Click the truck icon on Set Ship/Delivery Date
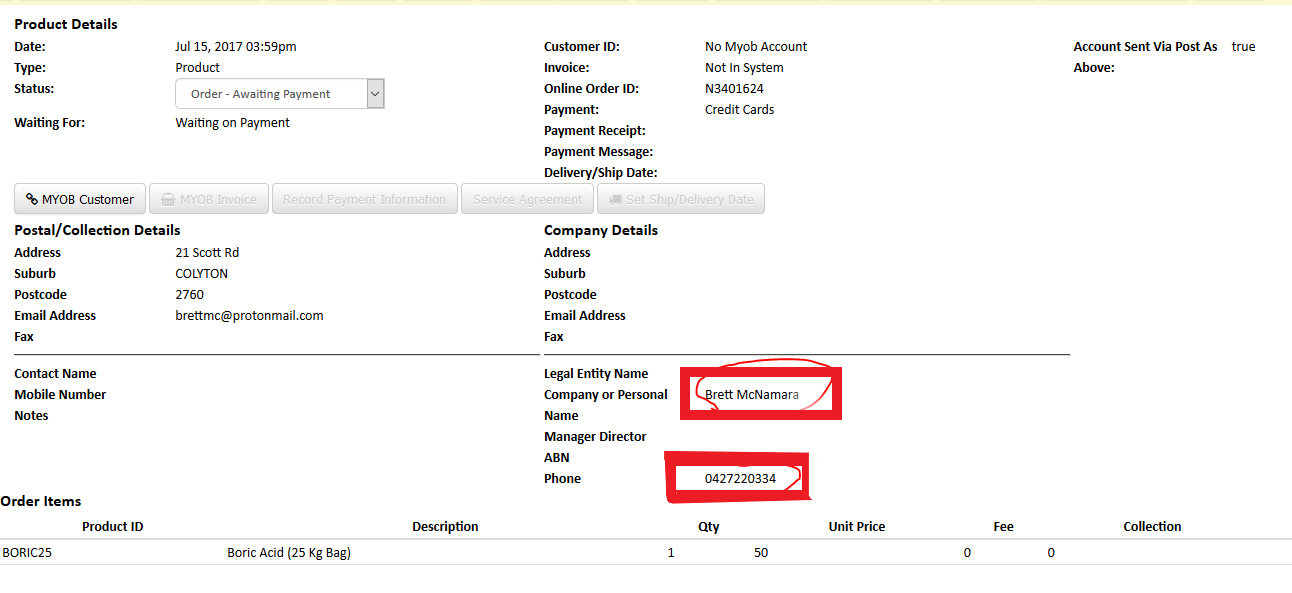This screenshot has height=593, width=1292. (x=615, y=199)
